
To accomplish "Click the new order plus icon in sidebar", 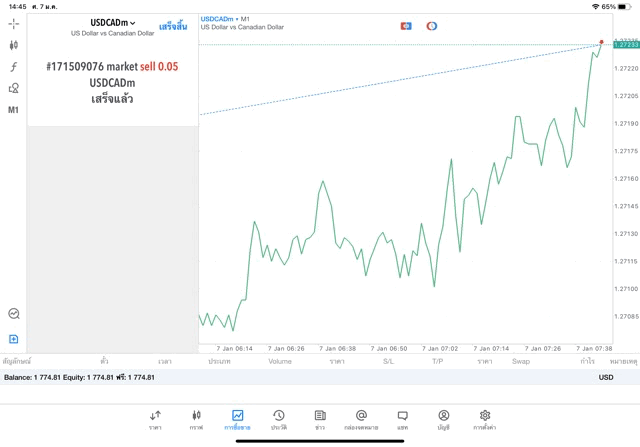I will [x=13, y=339].
